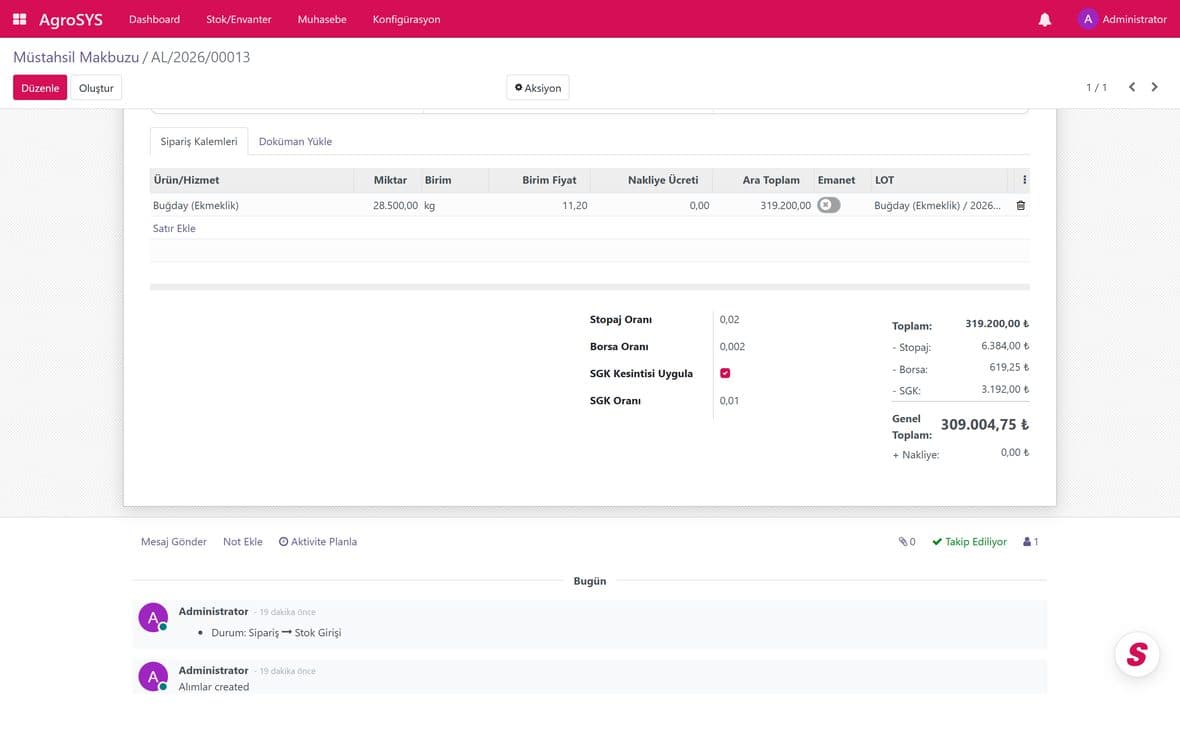The height and width of the screenshot is (738, 1180).
Task: Click Mesaj Gönder in the chatter
Action: (174, 542)
